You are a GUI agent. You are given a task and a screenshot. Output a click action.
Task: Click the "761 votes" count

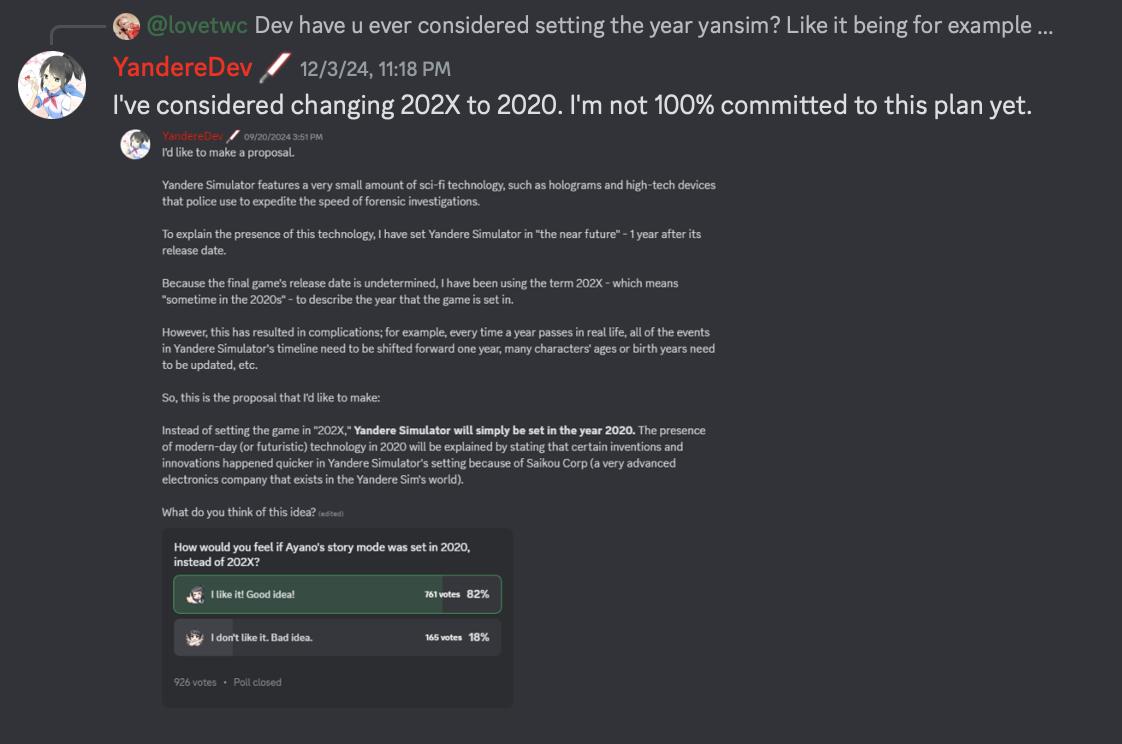(442, 594)
